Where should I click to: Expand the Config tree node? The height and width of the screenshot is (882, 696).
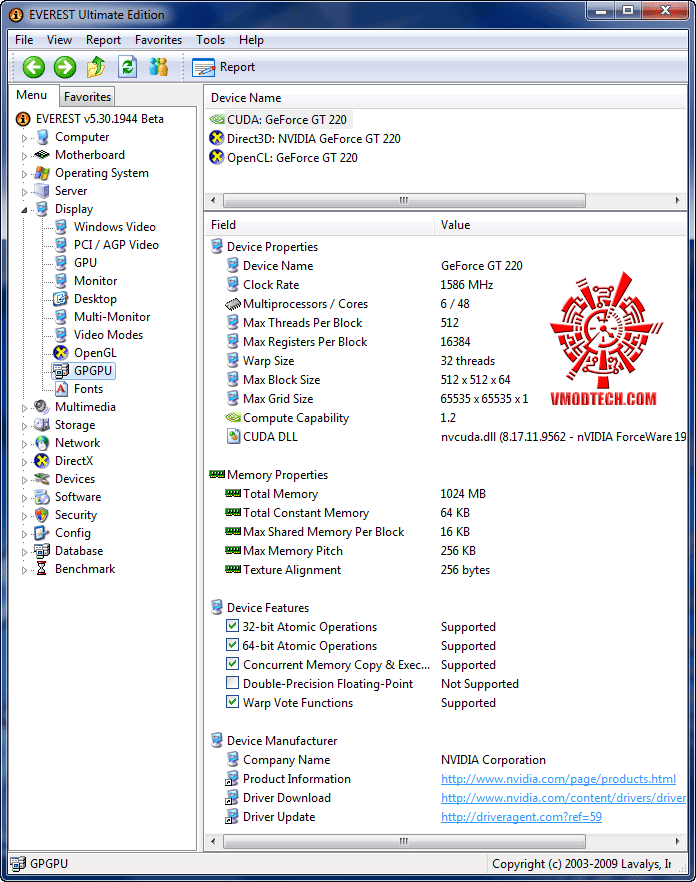coord(24,534)
